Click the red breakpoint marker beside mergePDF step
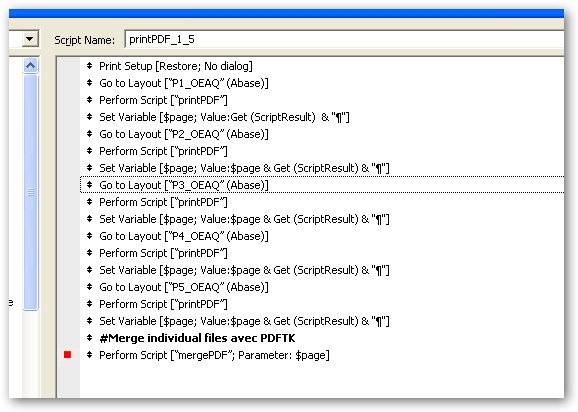 tap(67, 355)
